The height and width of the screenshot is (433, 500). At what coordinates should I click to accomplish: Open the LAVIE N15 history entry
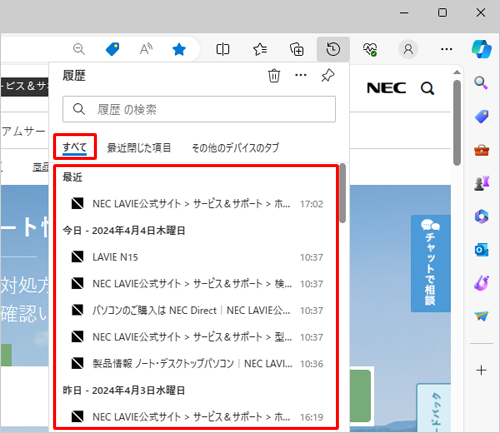pos(197,257)
